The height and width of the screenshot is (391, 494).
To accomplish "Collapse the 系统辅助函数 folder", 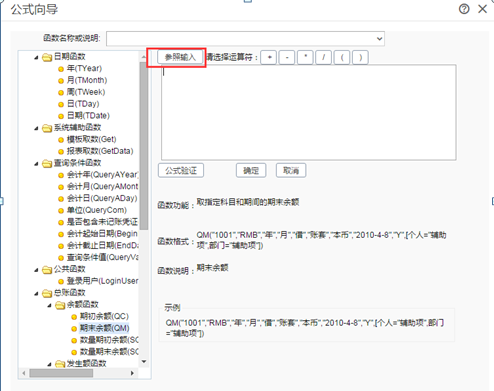I will [x=36, y=128].
